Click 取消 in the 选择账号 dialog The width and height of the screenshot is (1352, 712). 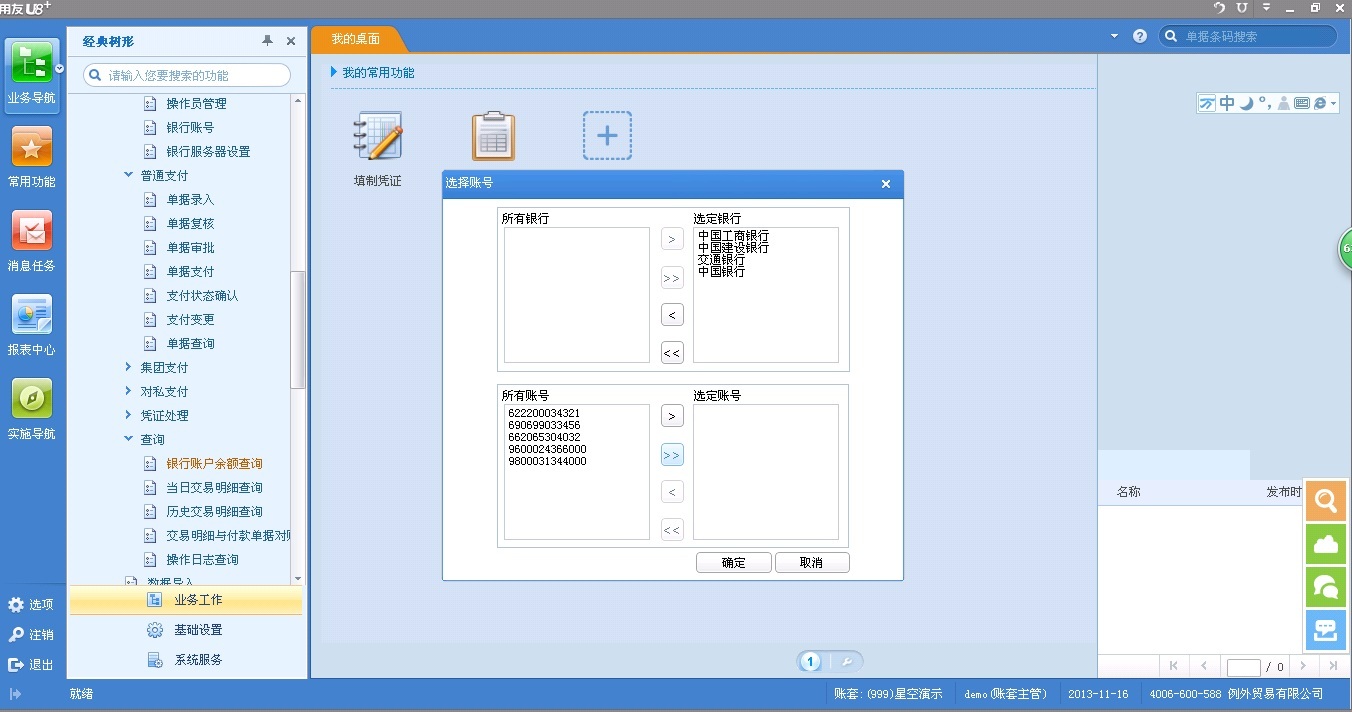point(812,563)
